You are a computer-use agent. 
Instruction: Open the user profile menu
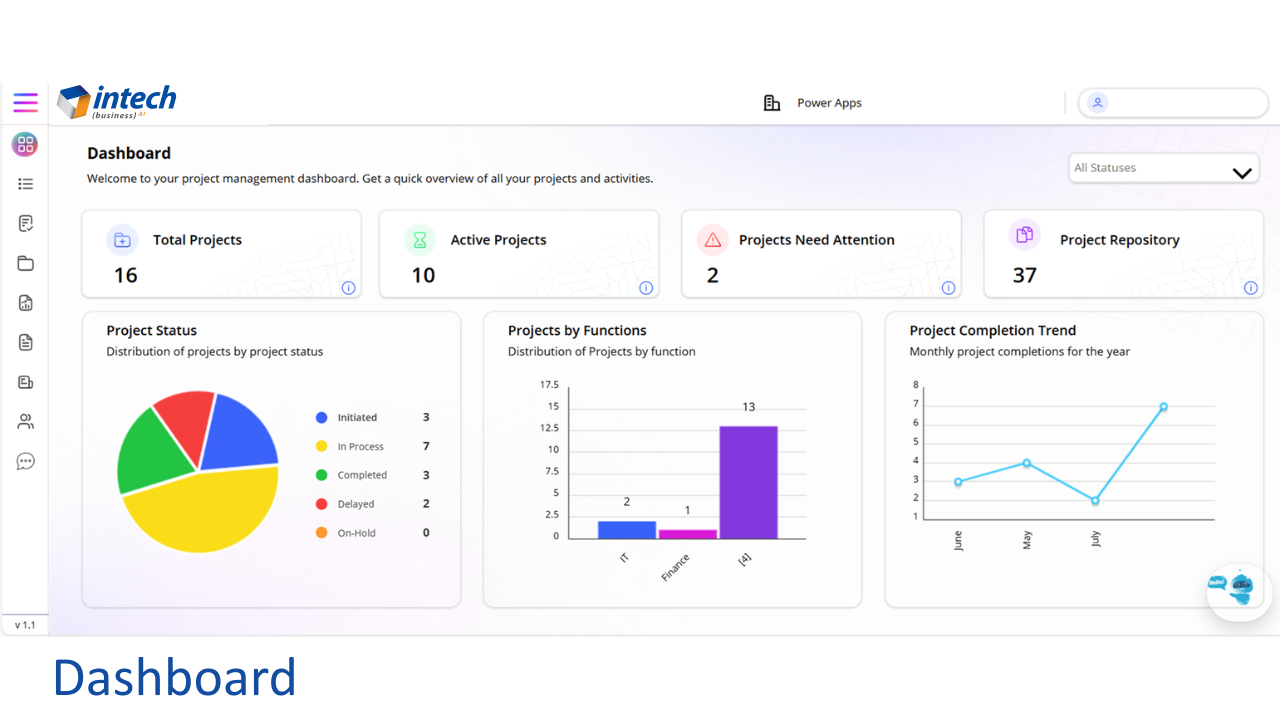tap(1173, 103)
